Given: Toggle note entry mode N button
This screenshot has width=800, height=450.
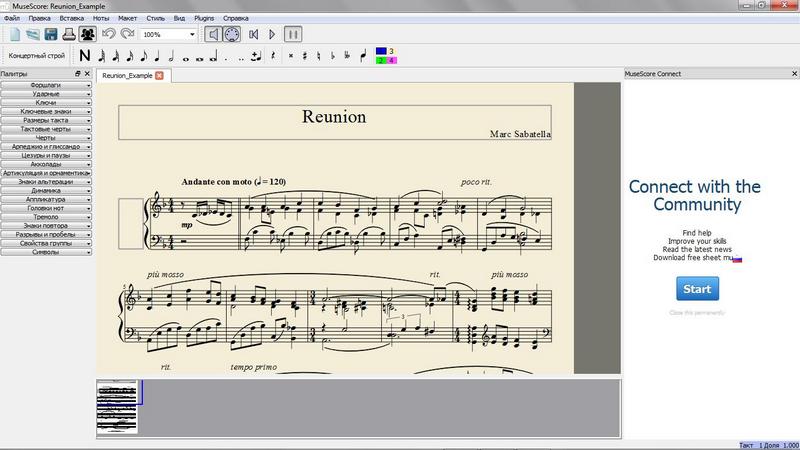Looking at the screenshot, I should click(x=85, y=56).
